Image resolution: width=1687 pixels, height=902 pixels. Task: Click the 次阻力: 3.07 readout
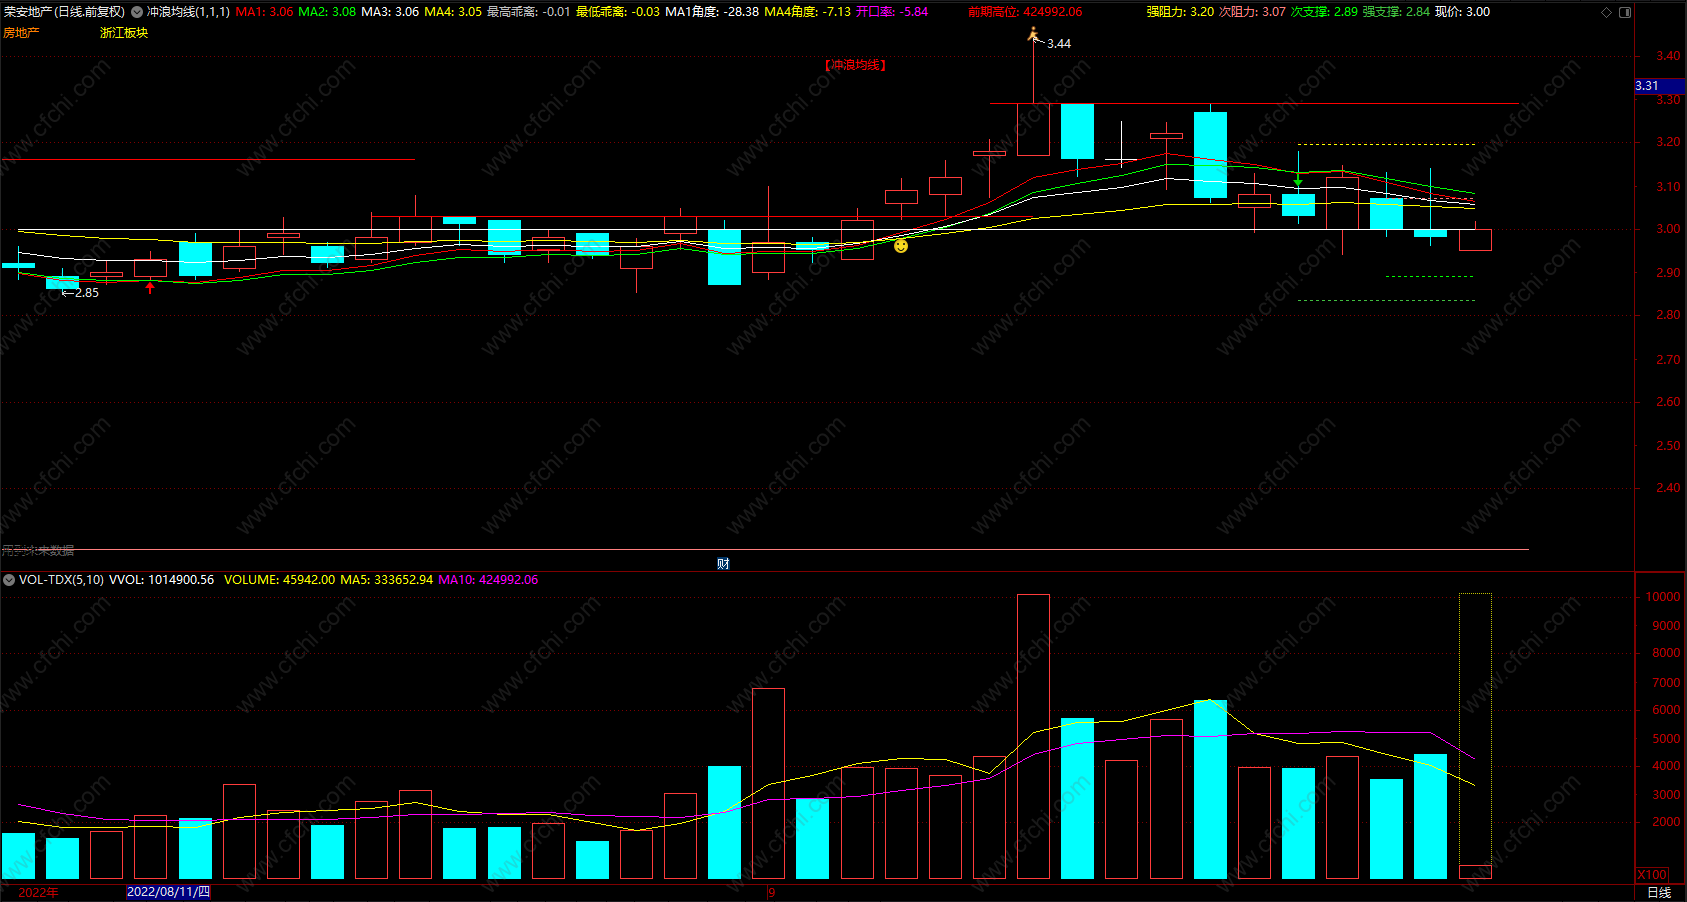[x=1252, y=12]
